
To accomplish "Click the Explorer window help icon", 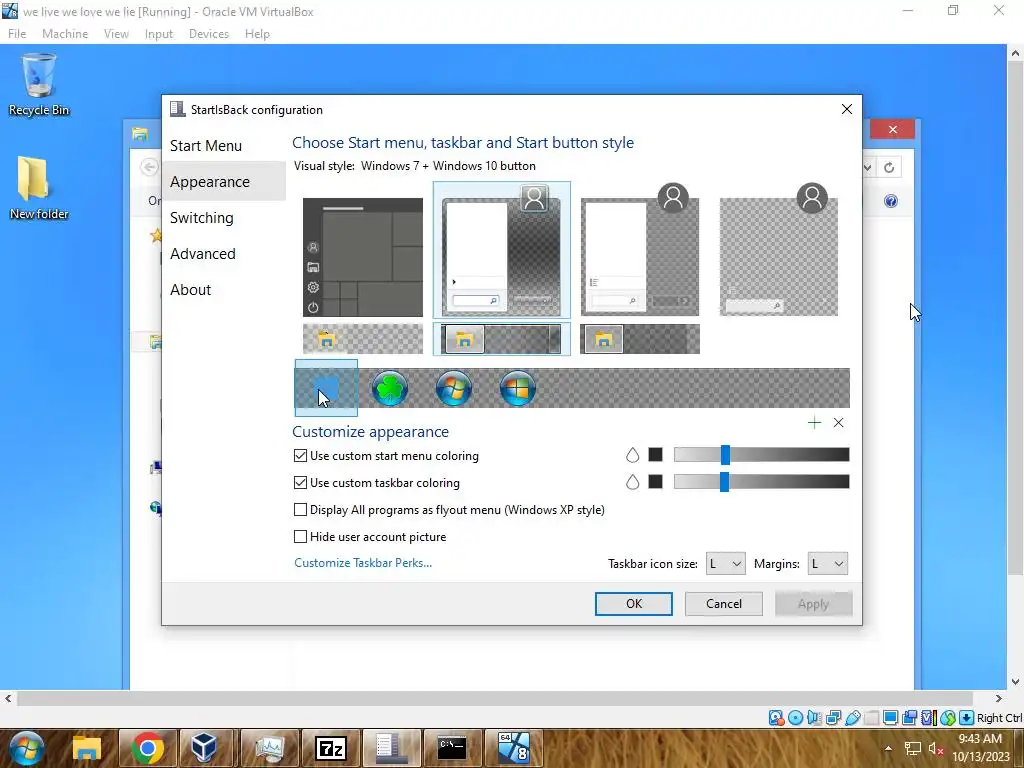I will tap(891, 201).
